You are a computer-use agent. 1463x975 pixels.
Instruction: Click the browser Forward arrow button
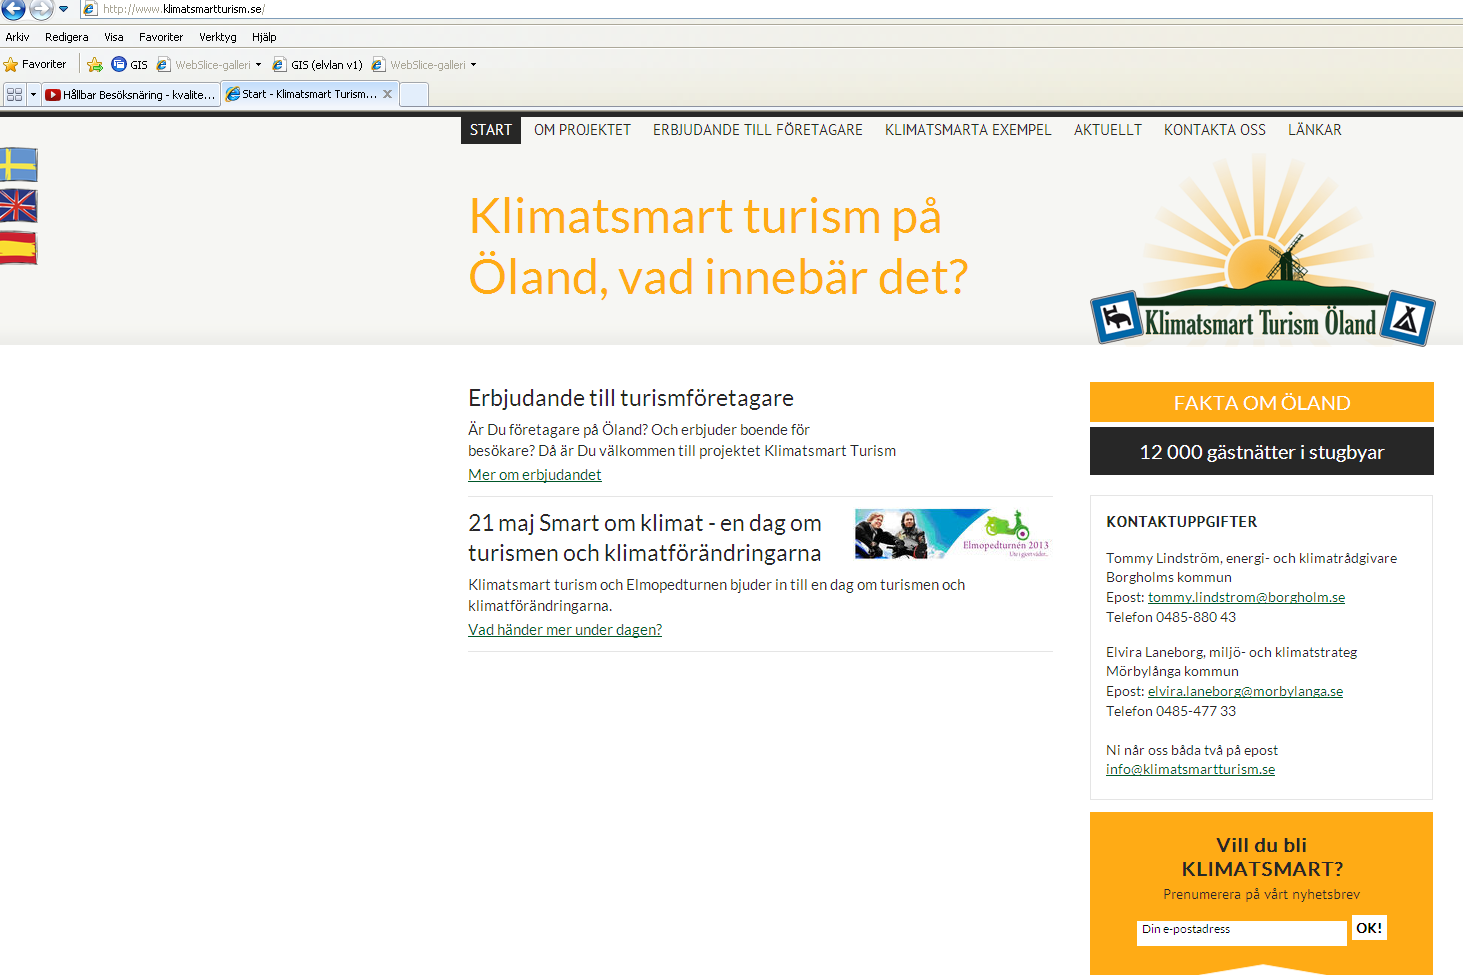[x=41, y=9]
